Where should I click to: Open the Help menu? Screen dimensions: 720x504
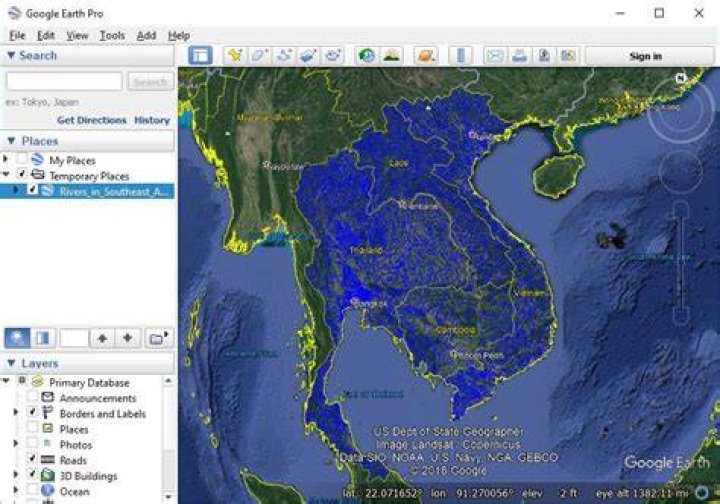click(x=179, y=35)
